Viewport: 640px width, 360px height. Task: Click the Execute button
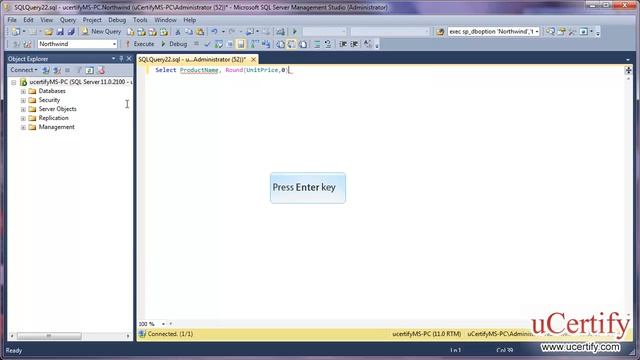(x=139, y=44)
